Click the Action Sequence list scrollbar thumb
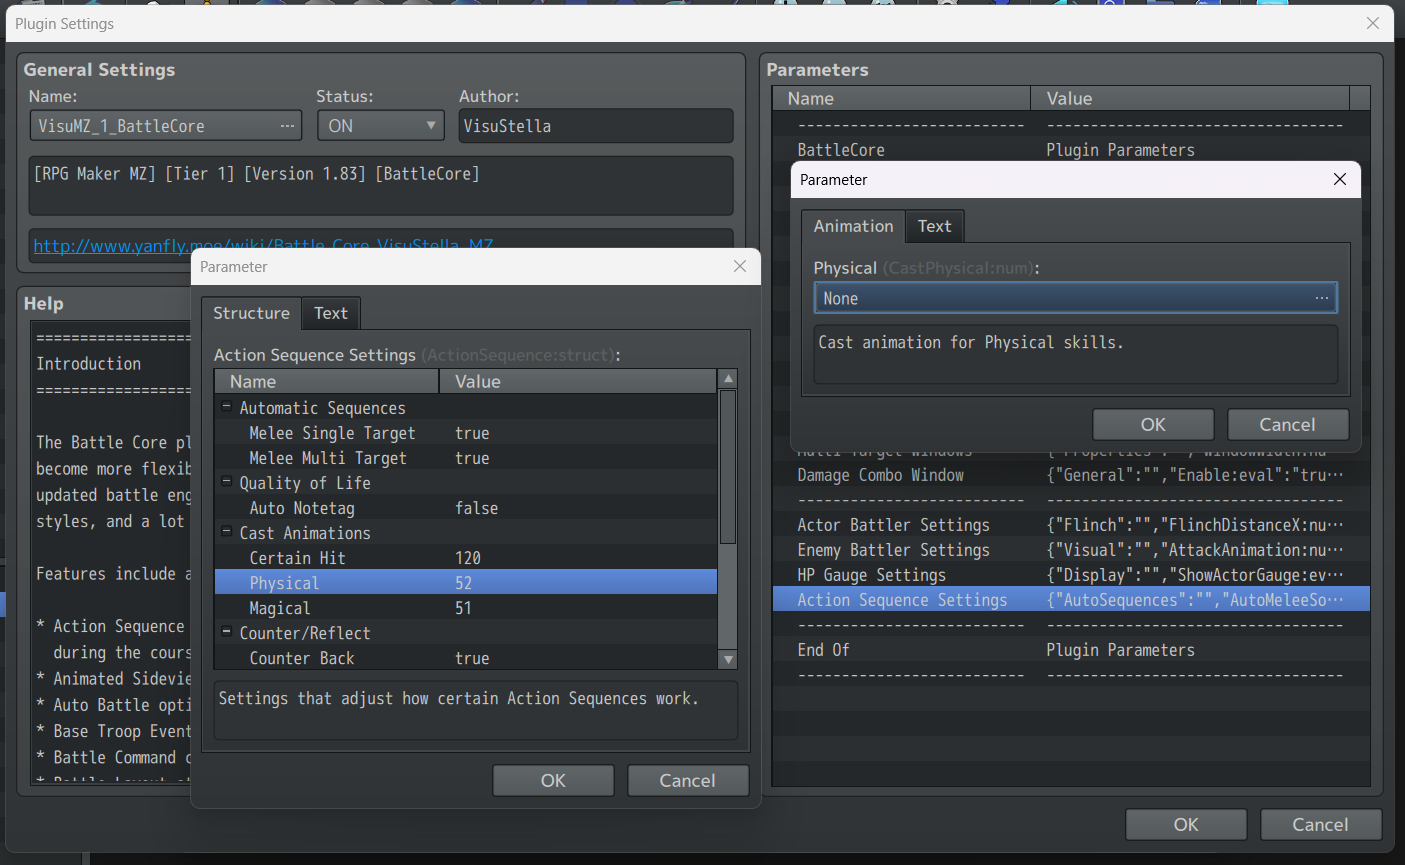This screenshot has width=1405, height=865. 728,466
